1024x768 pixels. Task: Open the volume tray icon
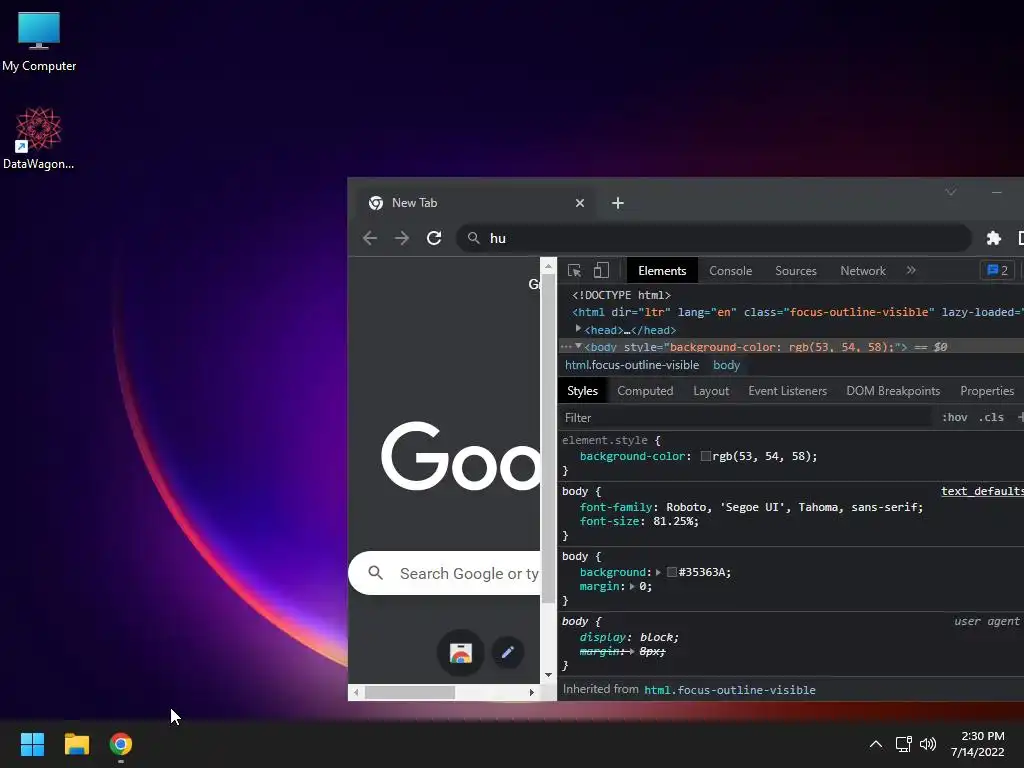point(927,744)
